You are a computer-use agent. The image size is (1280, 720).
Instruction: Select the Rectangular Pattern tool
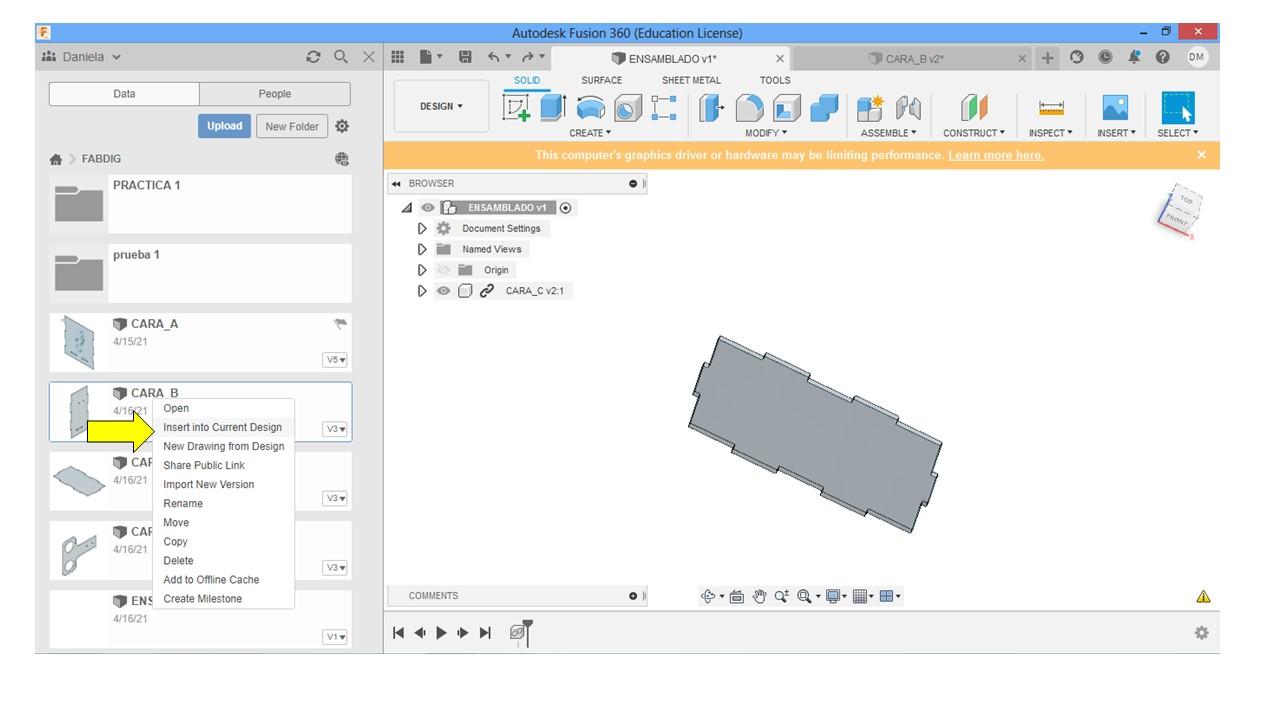[664, 108]
